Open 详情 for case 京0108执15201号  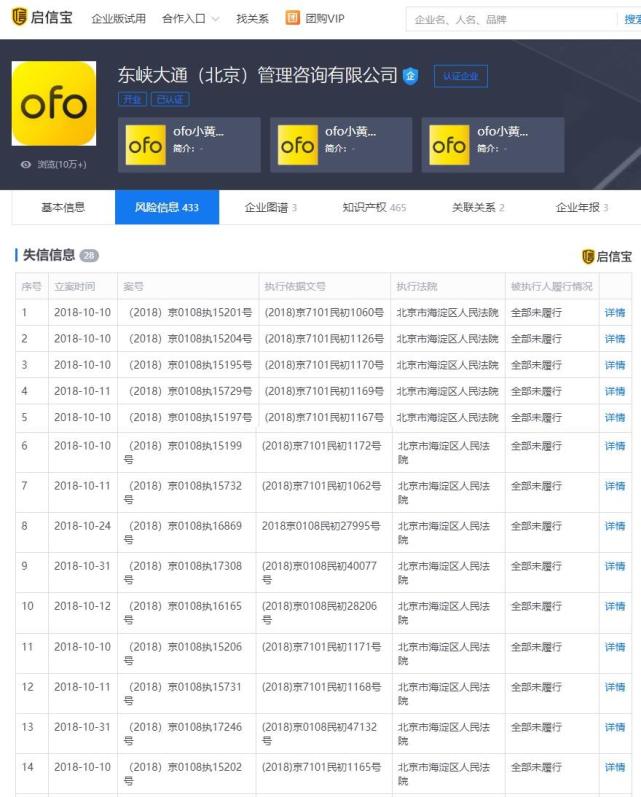pyautogui.click(x=615, y=313)
